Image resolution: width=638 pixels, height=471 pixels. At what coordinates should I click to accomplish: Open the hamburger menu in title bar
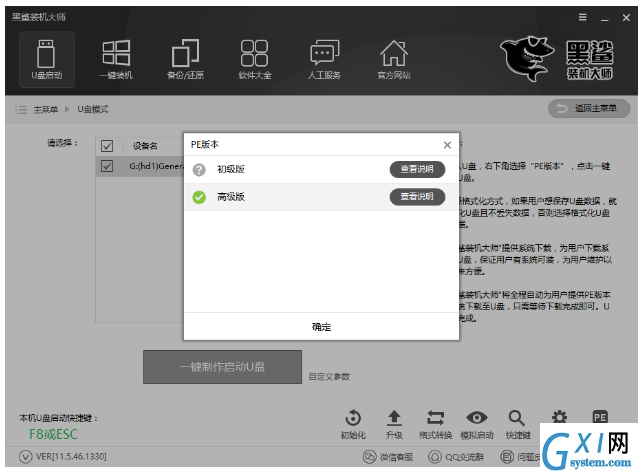pyautogui.click(x=583, y=17)
